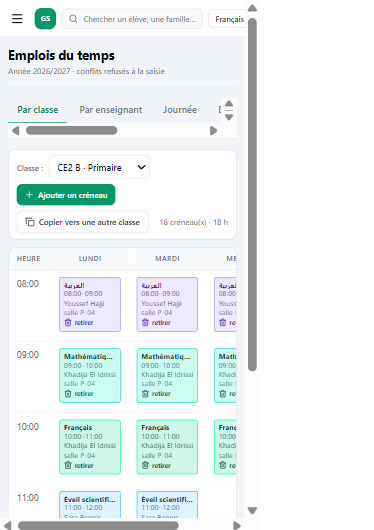
Task: Open the Classe dropdown CE2 B Primaire
Action: coord(99,167)
